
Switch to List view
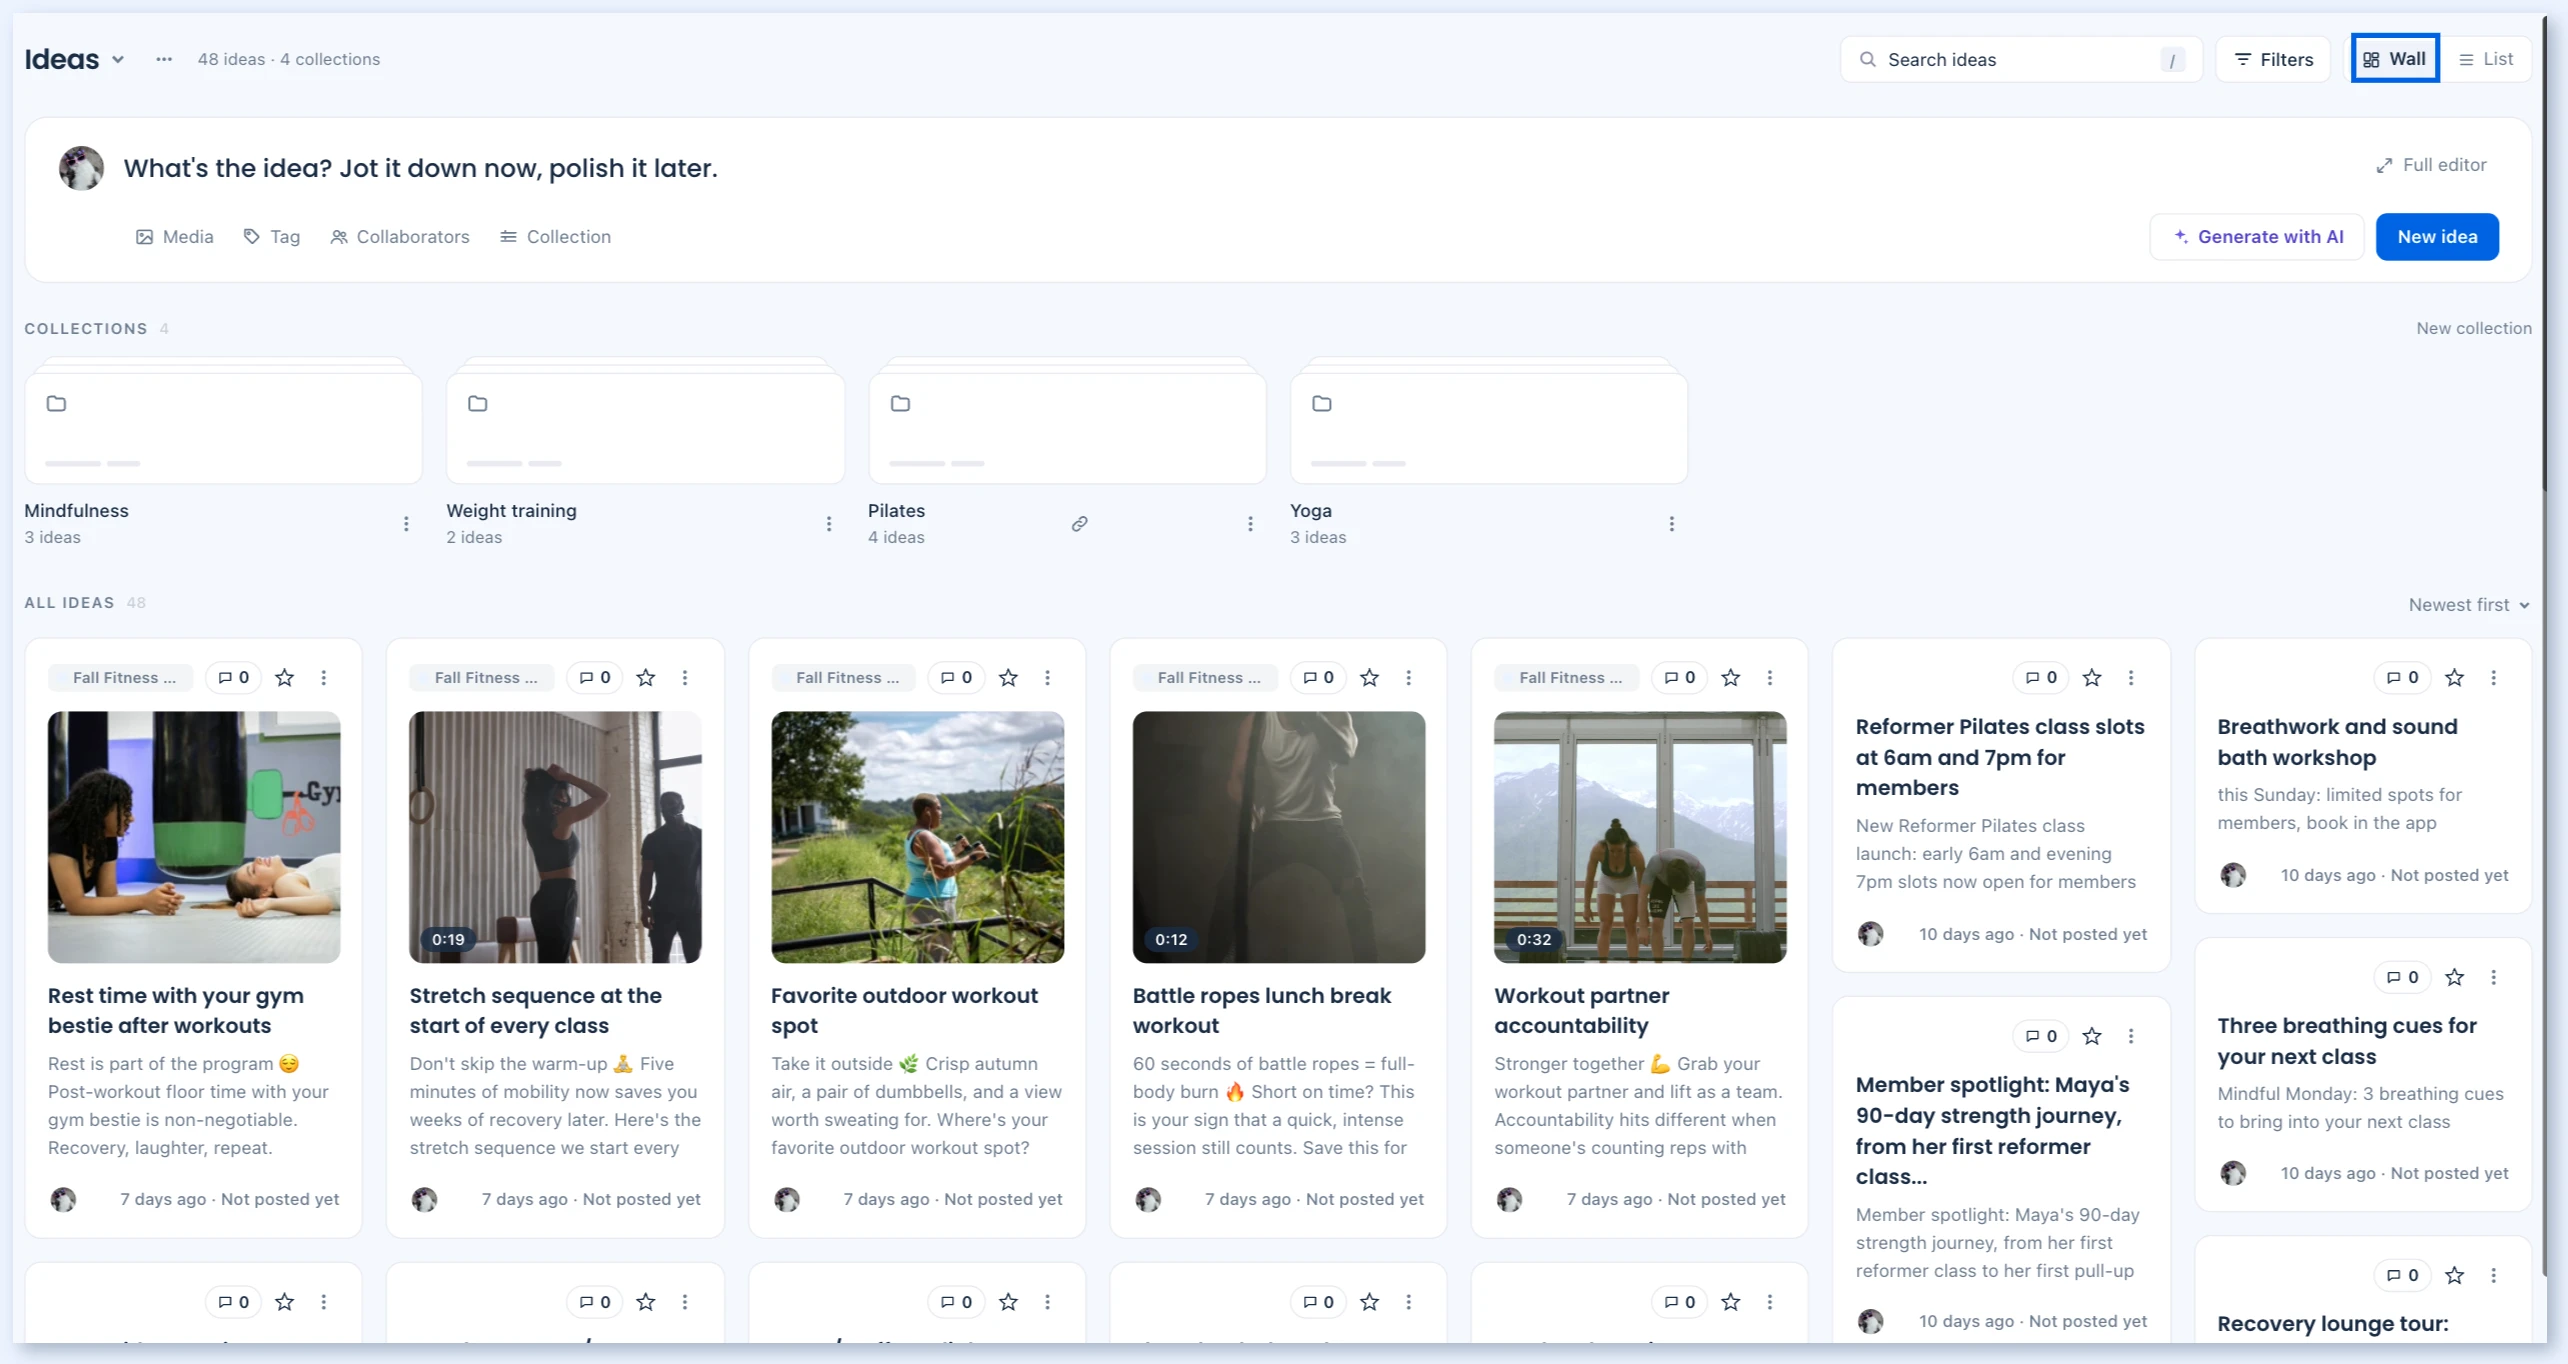pos(2486,59)
